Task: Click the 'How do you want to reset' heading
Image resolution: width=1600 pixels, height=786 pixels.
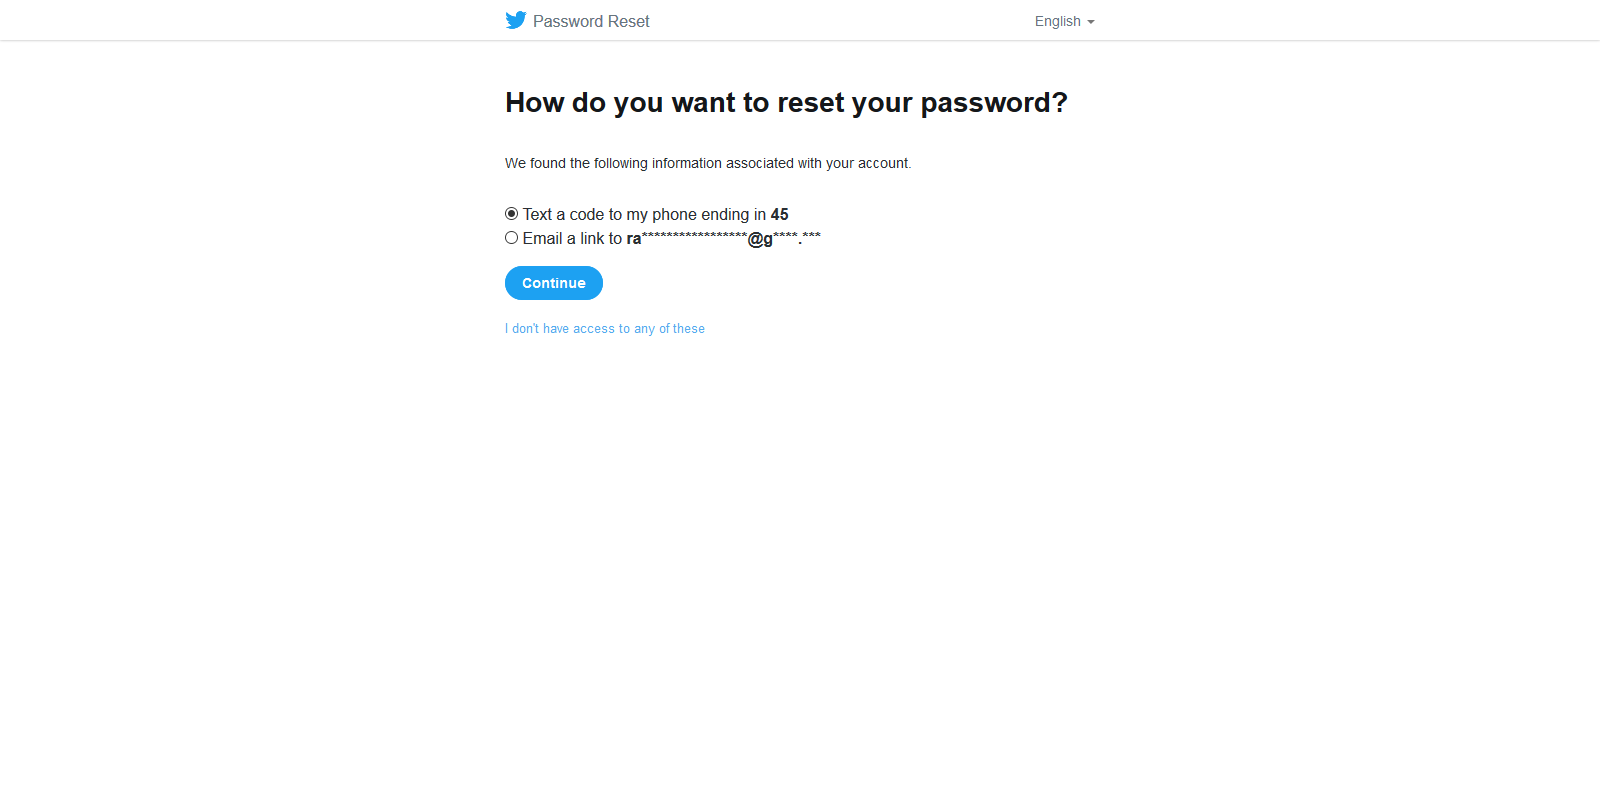Action: coord(786,102)
